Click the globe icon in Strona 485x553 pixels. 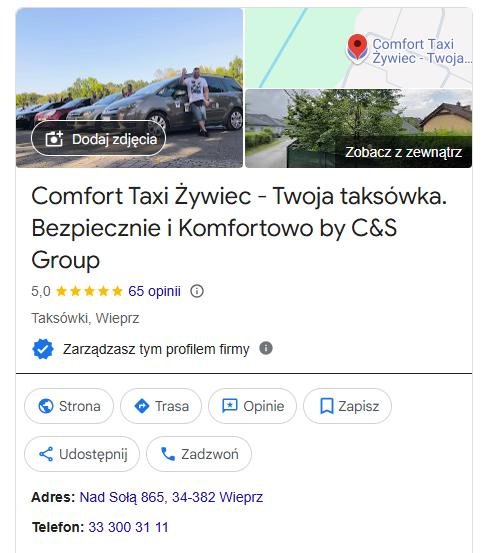coord(46,406)
